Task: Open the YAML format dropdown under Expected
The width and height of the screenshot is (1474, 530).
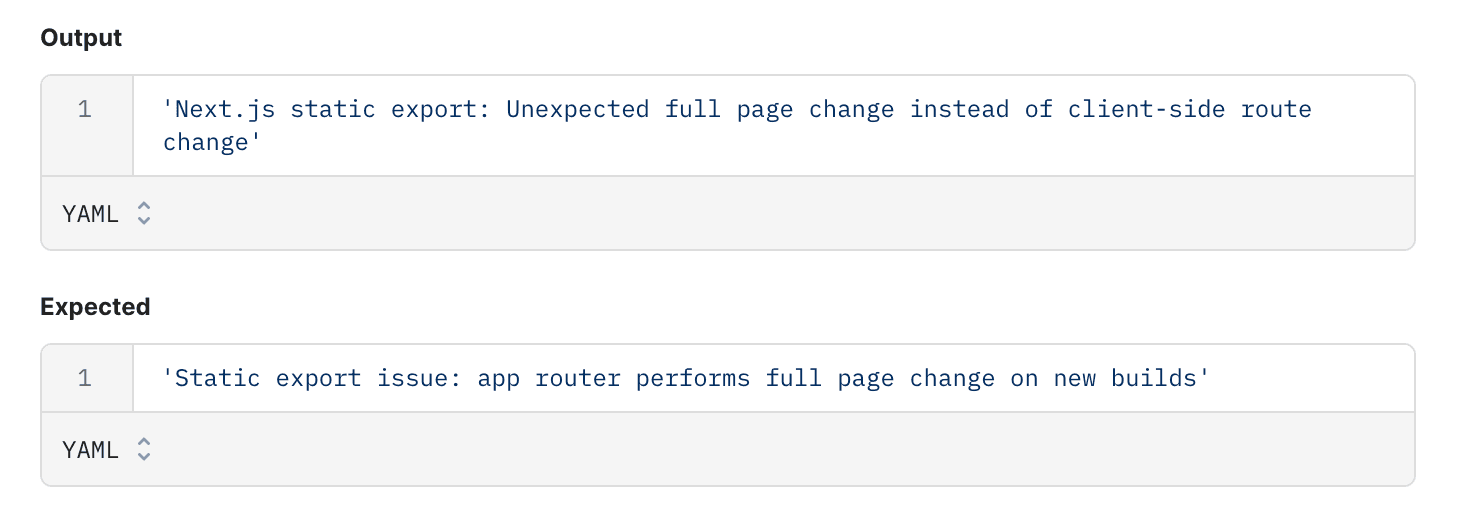Action: (105, 450)
